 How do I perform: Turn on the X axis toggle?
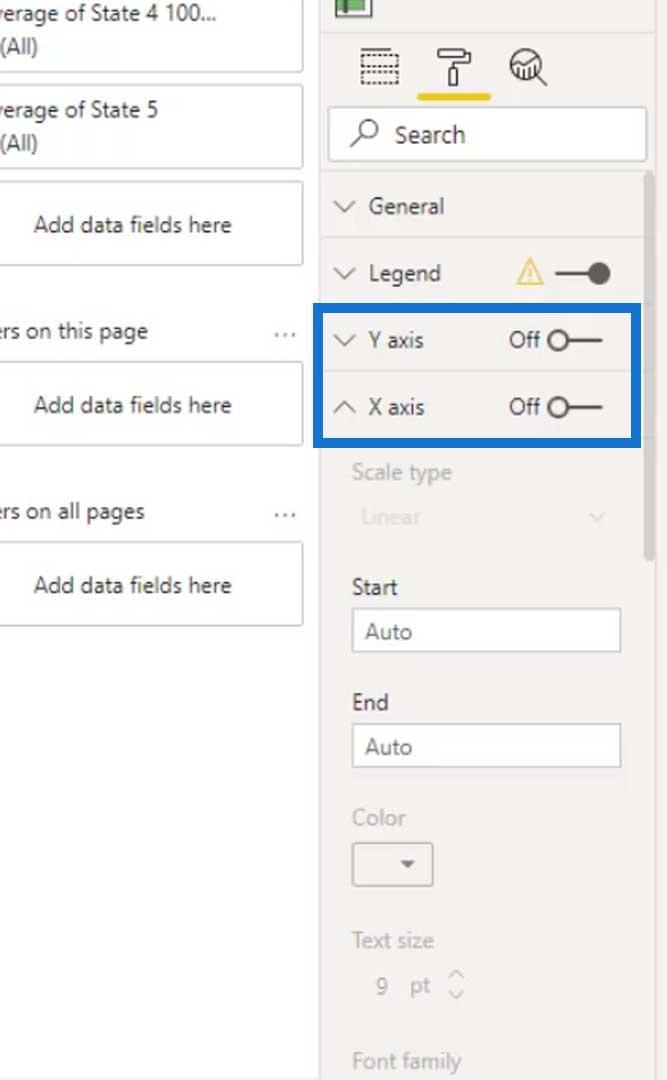[575, 407]
